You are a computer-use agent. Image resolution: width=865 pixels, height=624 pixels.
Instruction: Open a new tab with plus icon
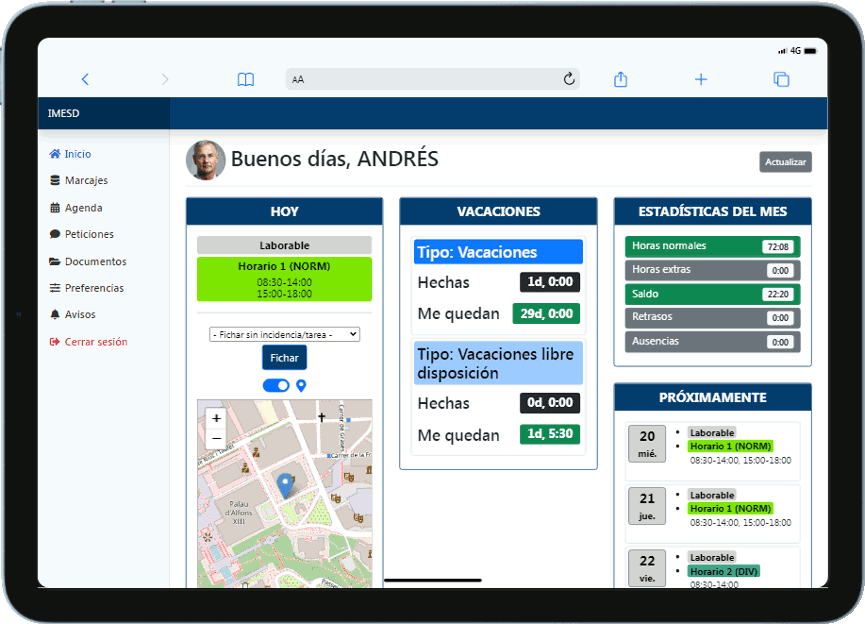tap(701, 80)
